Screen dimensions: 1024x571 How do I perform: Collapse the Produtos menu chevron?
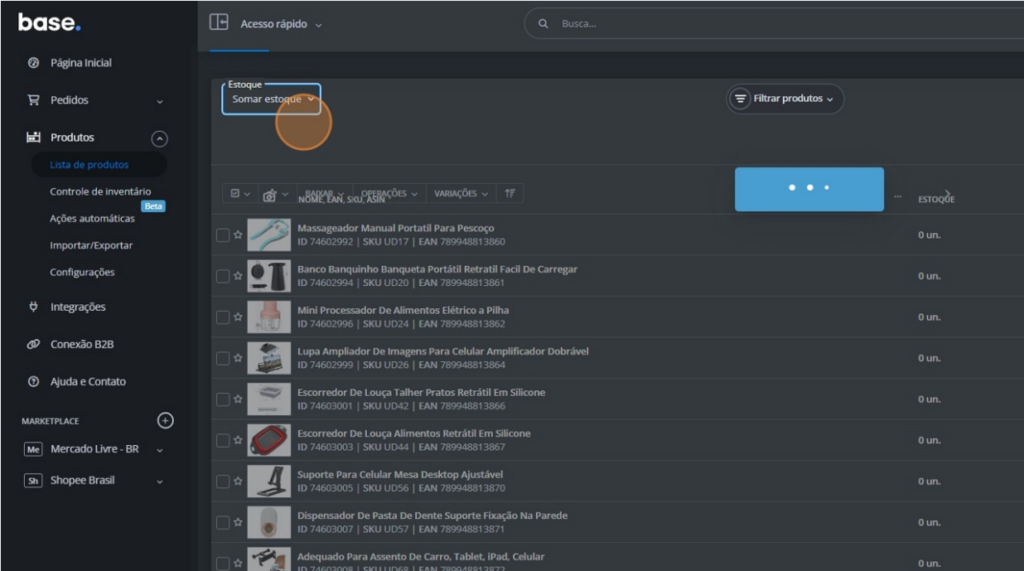tap(159, 139)
